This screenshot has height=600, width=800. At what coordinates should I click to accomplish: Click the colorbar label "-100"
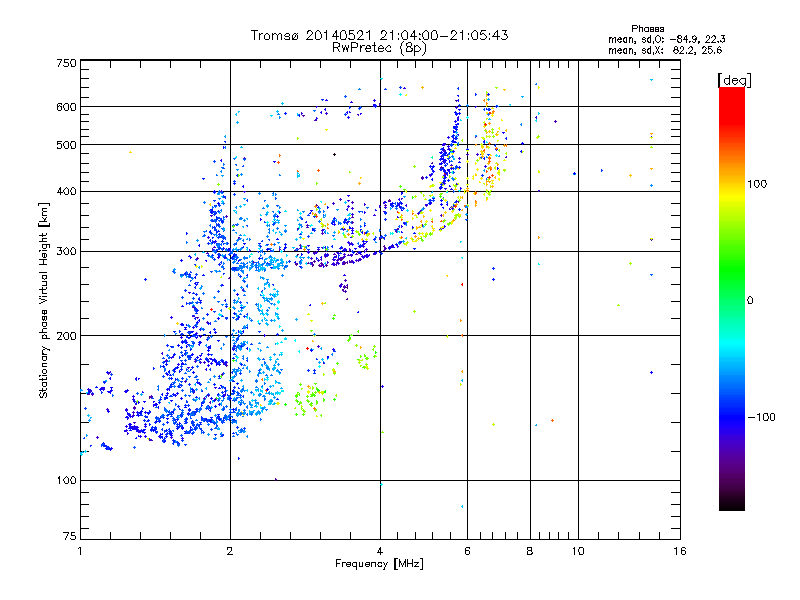pos(762,417)
